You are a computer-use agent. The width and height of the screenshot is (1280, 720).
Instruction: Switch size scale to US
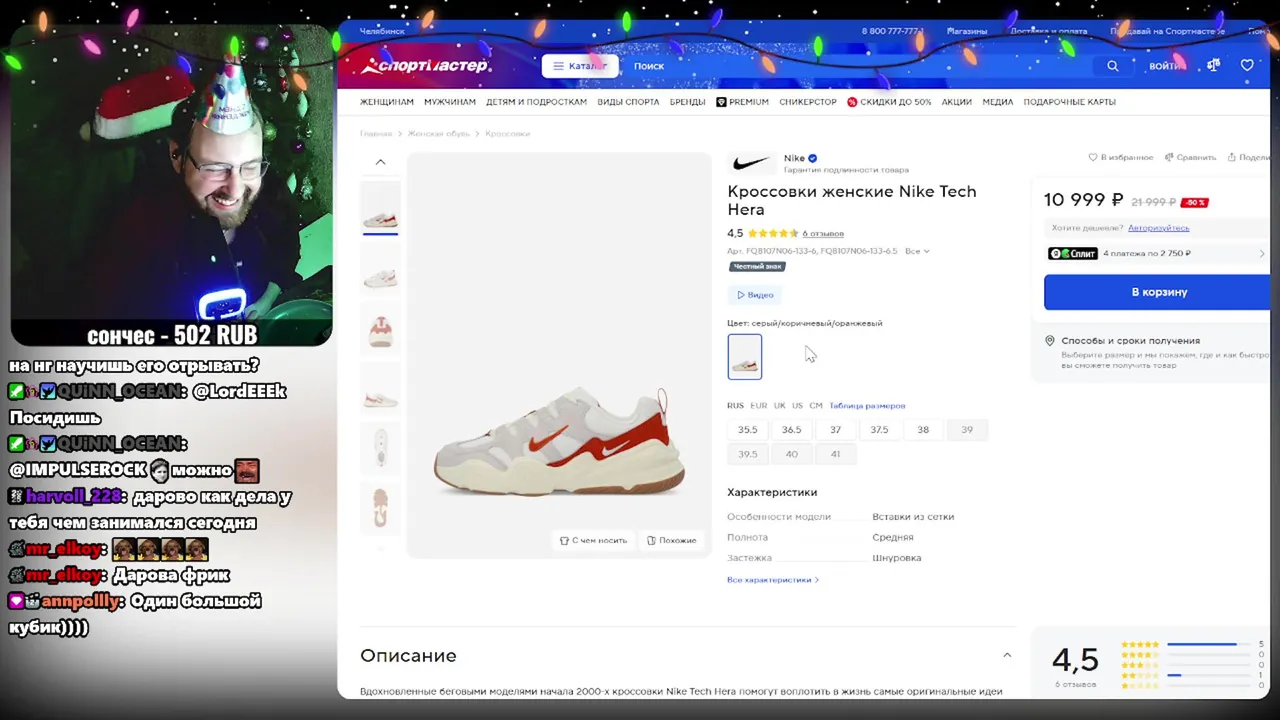pos(798,405)
